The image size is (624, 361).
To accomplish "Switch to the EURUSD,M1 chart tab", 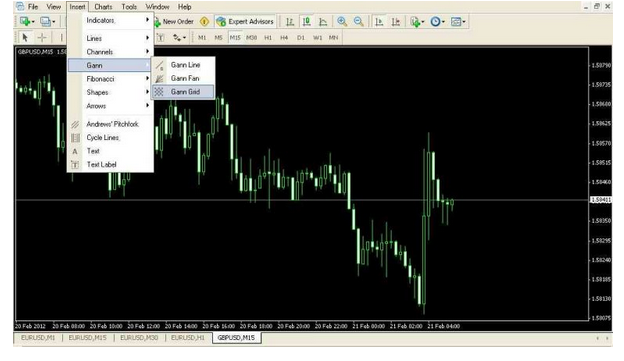I will [38, 338].
